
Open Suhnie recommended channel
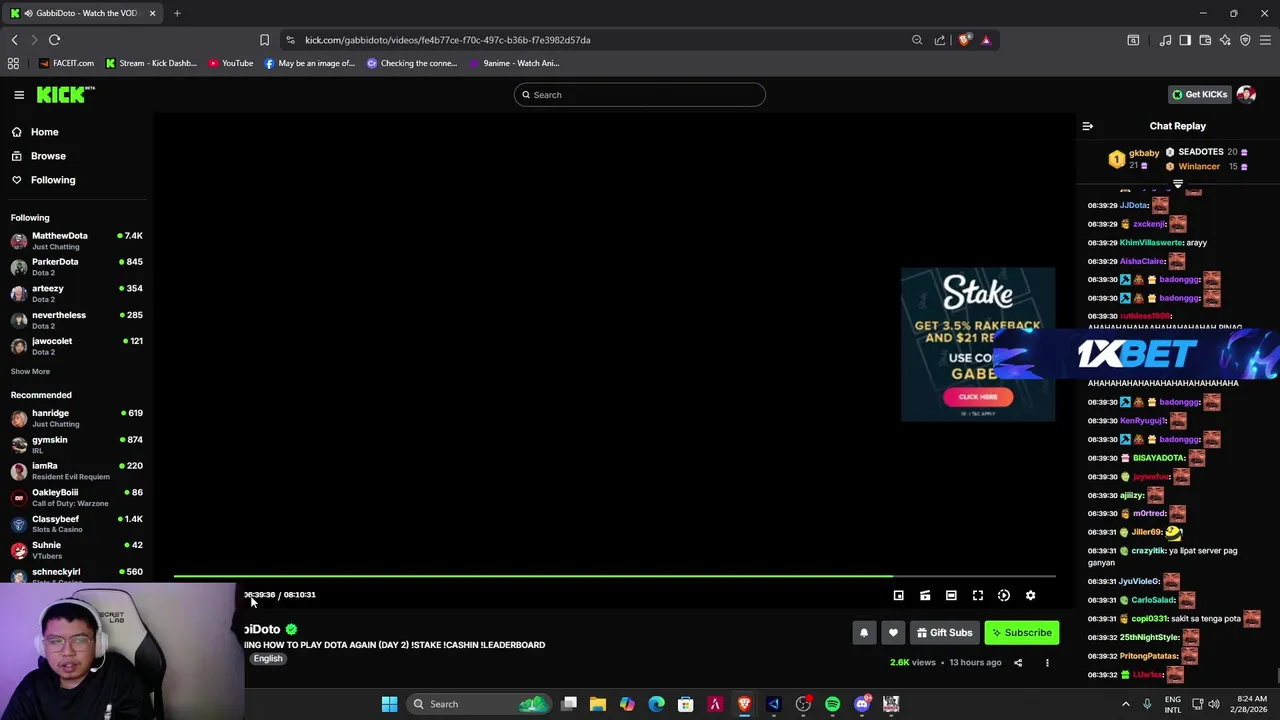pyautogui.click(x=76, y=550)
